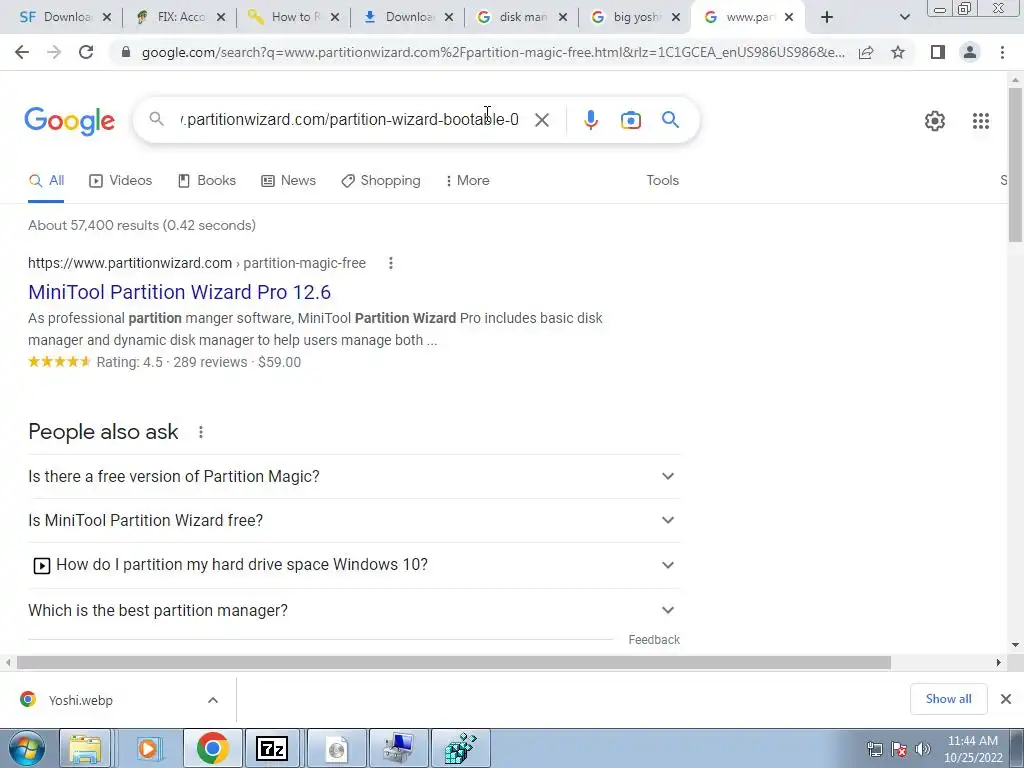The width and height of the screenshot is (1024, 768).
Task: Show all downloads
Action: point(948,699)
